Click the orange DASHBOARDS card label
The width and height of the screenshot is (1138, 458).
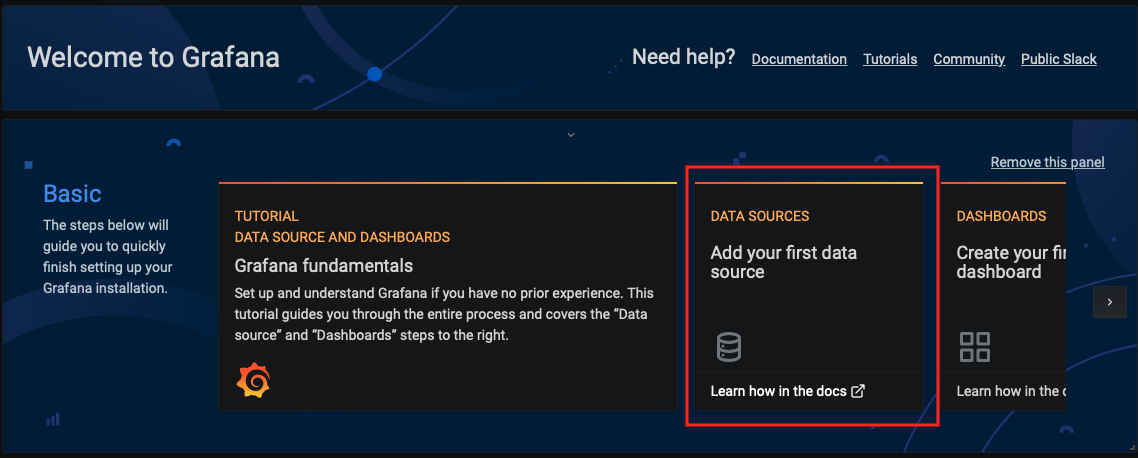(x=1001, y=216)
